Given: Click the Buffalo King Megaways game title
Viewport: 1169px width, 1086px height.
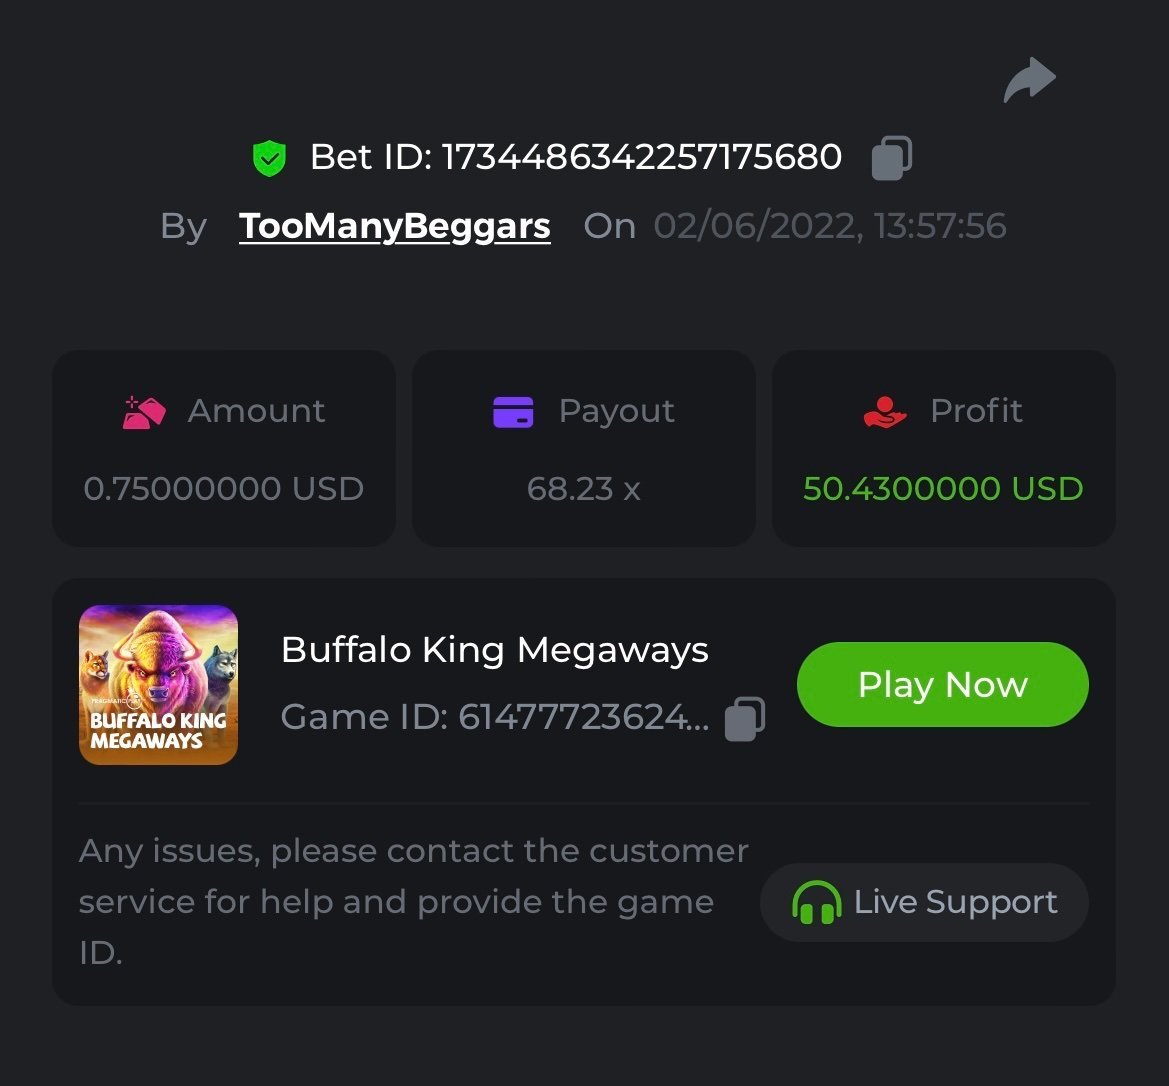Looking at the screenshot, I should coord(495,651).
